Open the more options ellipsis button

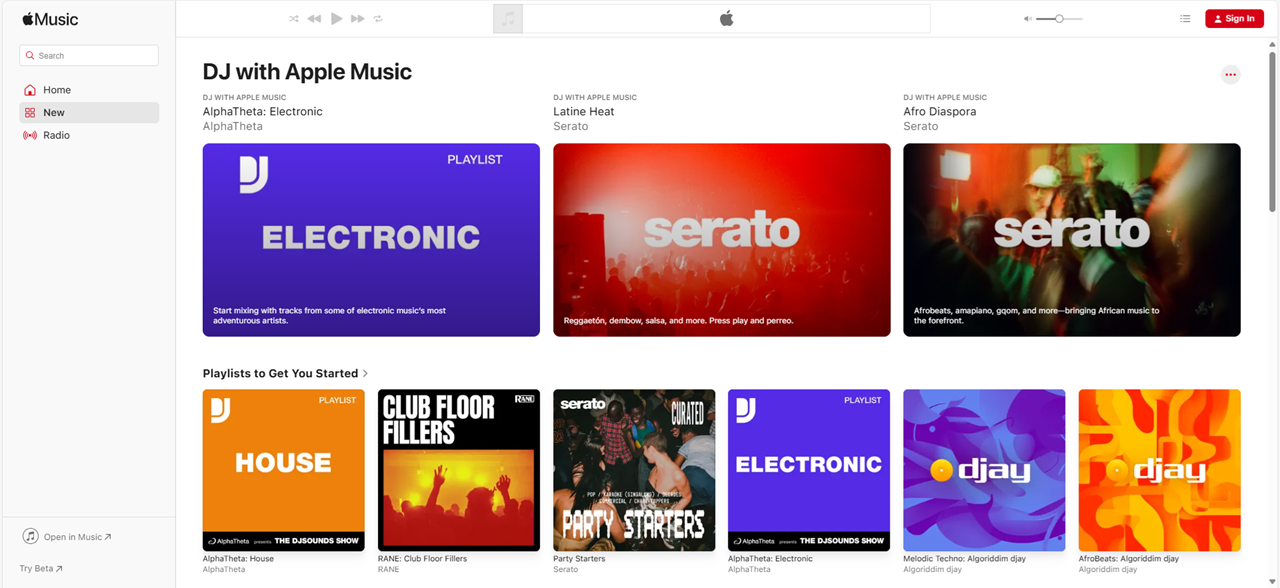pos(1230,74)
